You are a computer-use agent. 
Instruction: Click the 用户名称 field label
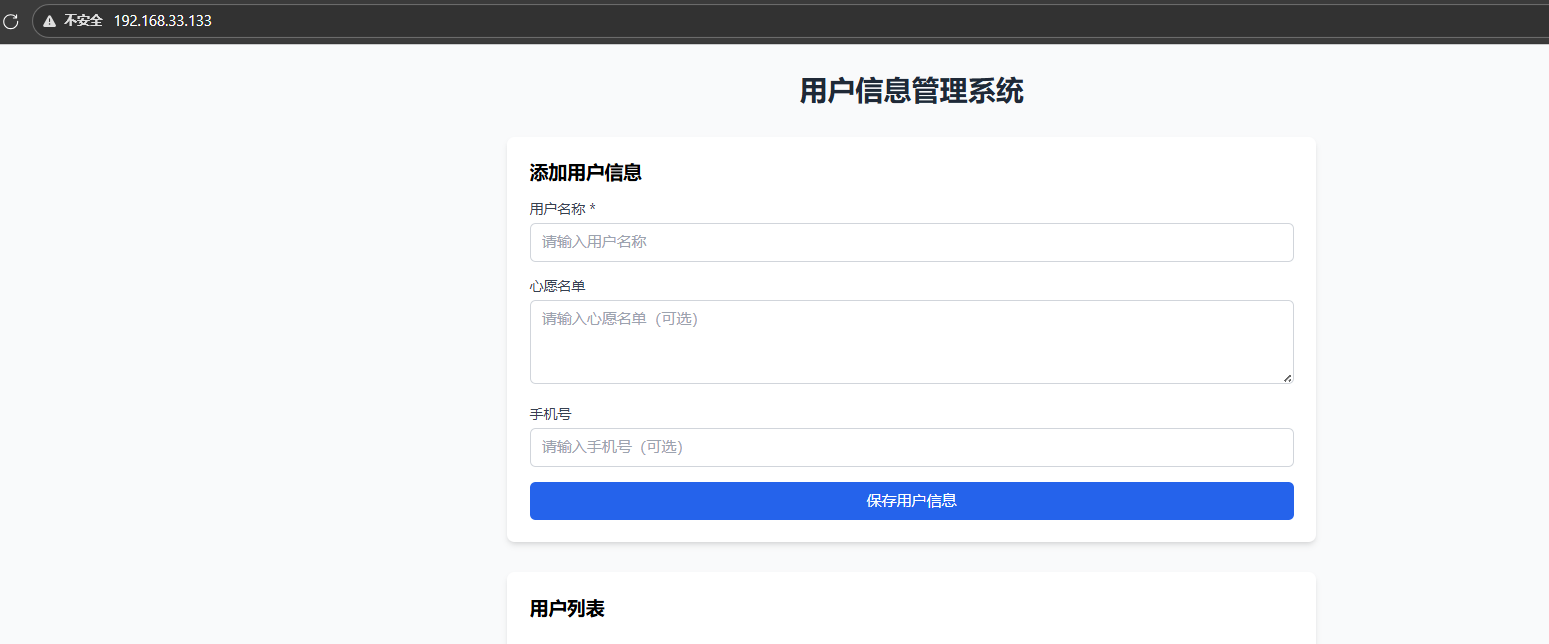click(557, 208)
